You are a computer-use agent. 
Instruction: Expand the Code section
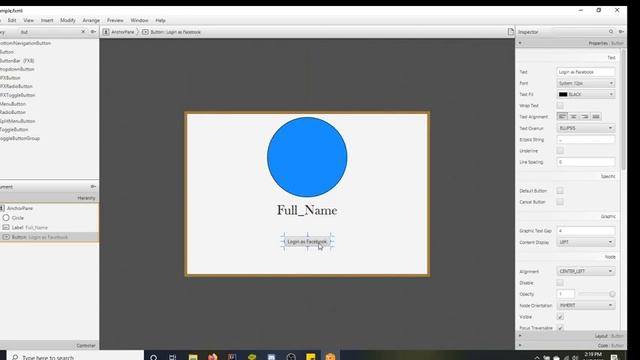(x=571, y=345)
